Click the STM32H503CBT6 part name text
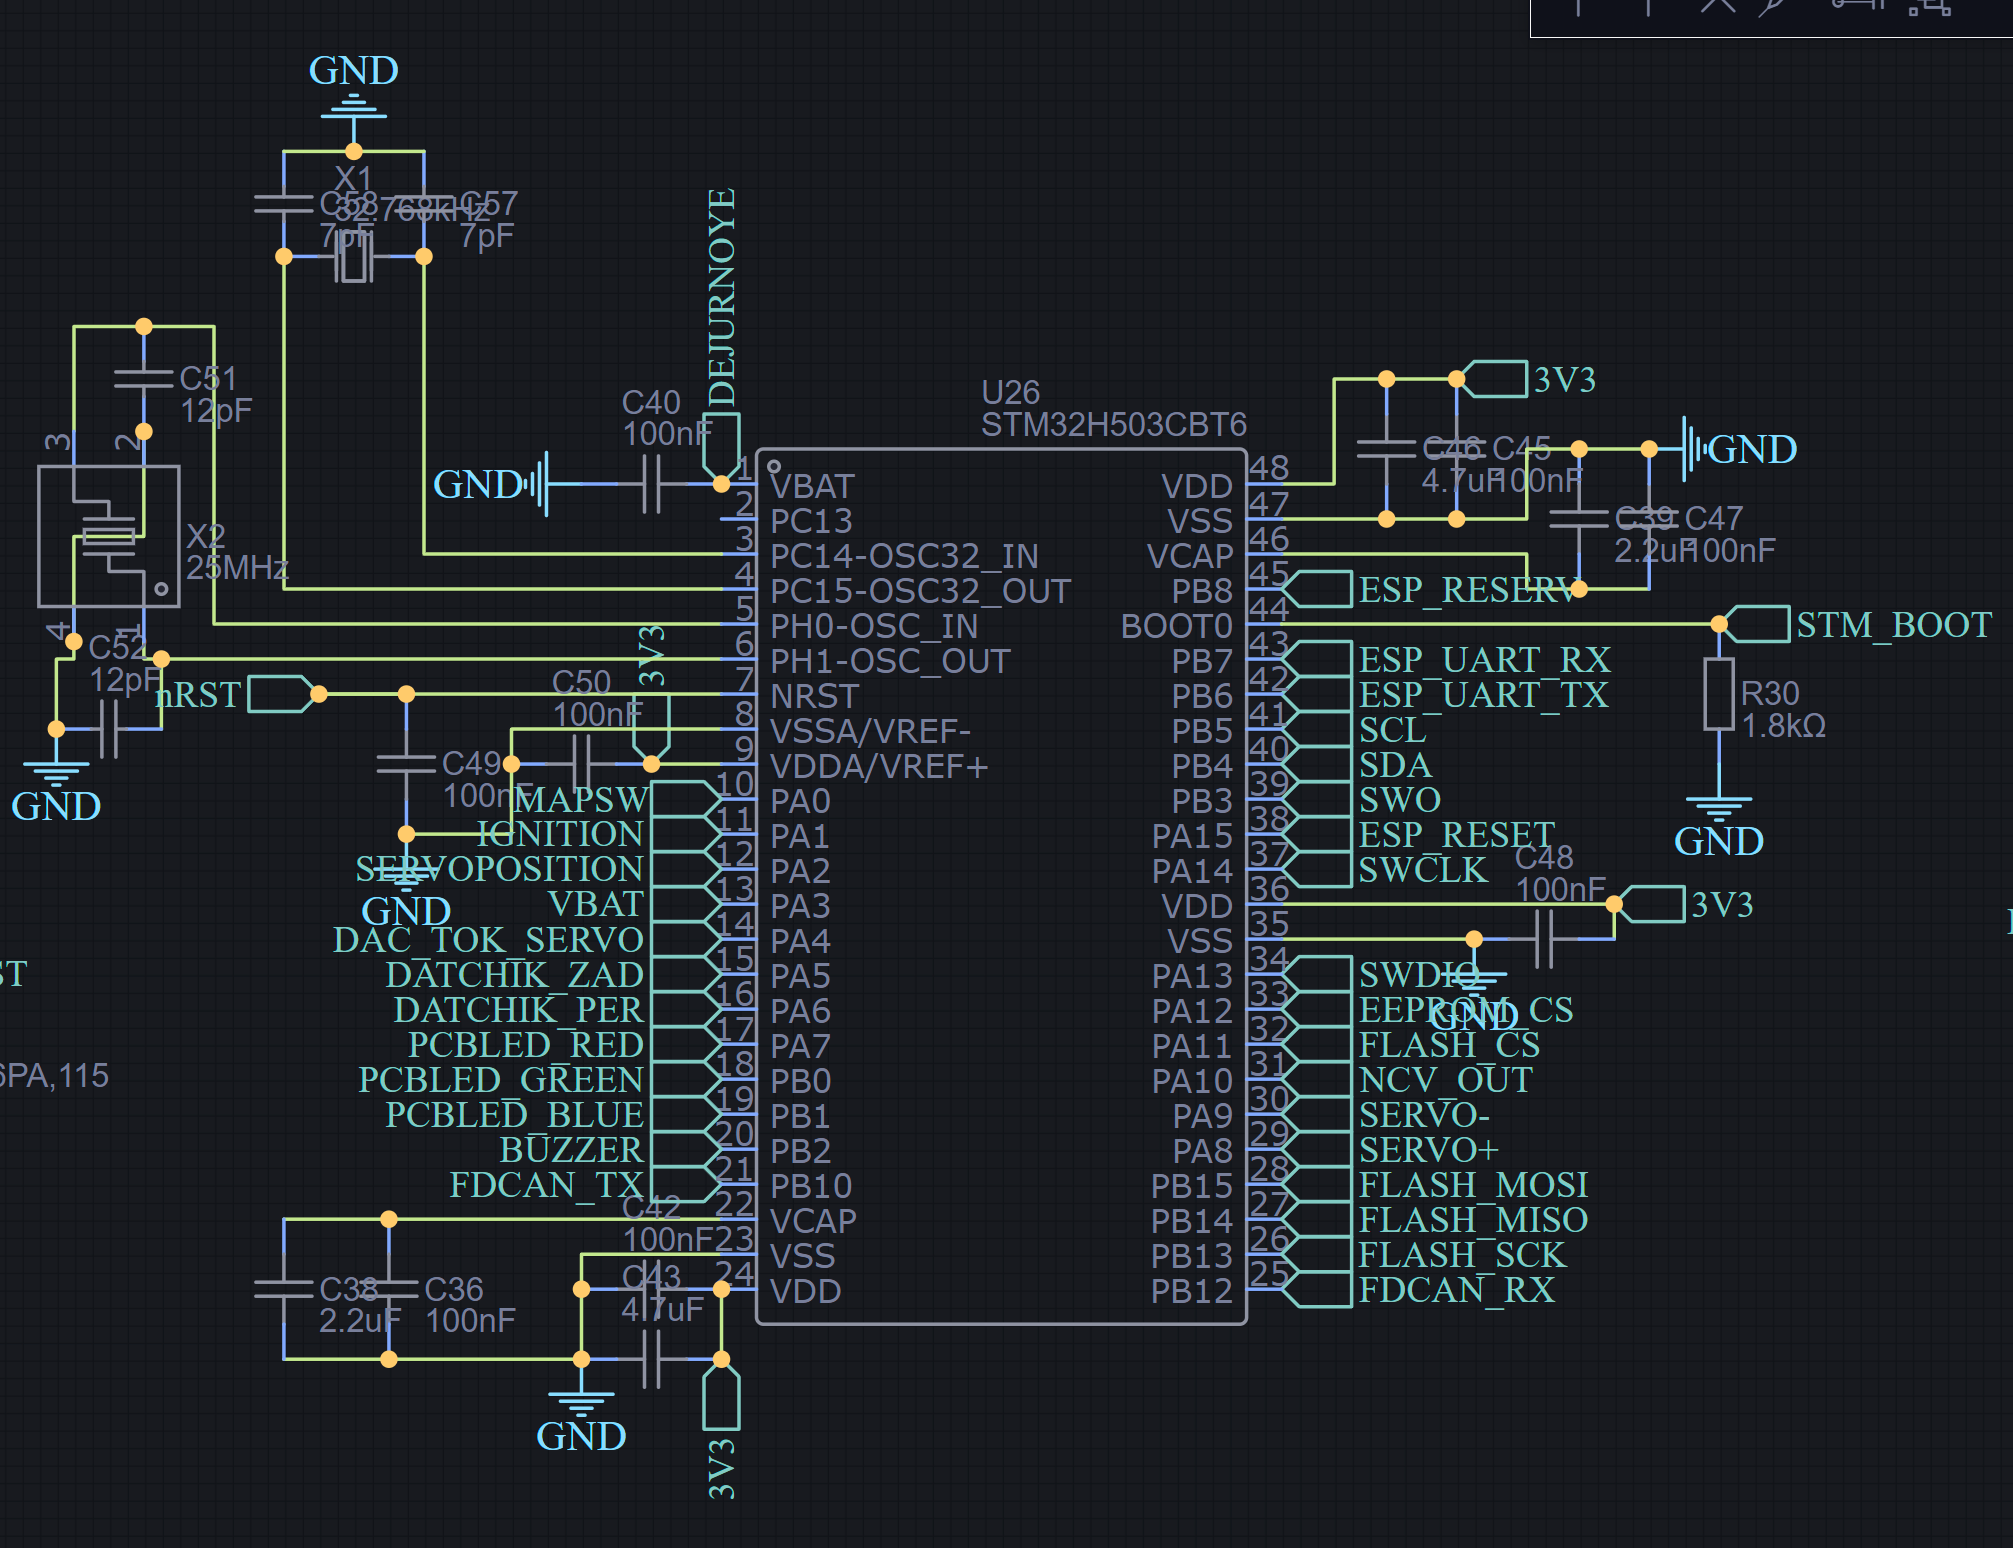 [x=1113, y=425]
